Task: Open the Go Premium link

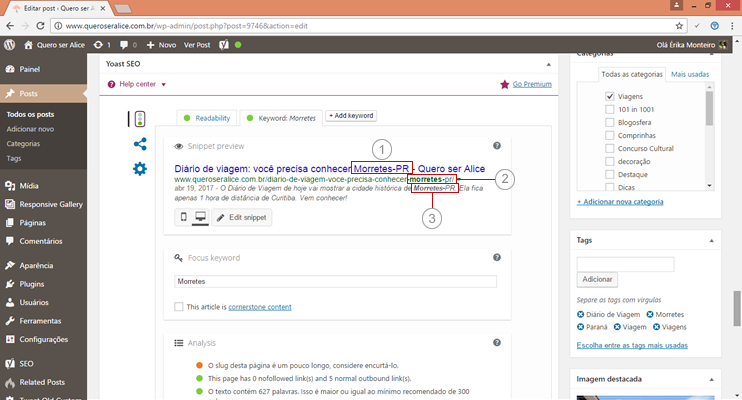Action: click(532, 84)
